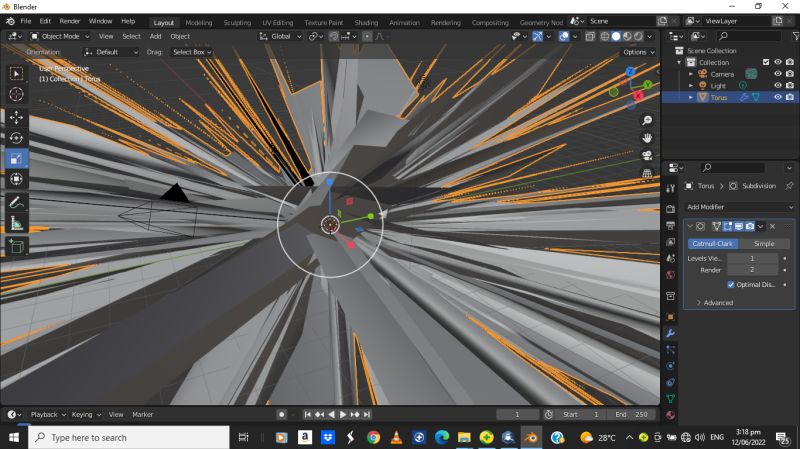This screenshot has width=800, height=449.
Task: Toggle the Optimal Display checkbox
Action: 731,285
